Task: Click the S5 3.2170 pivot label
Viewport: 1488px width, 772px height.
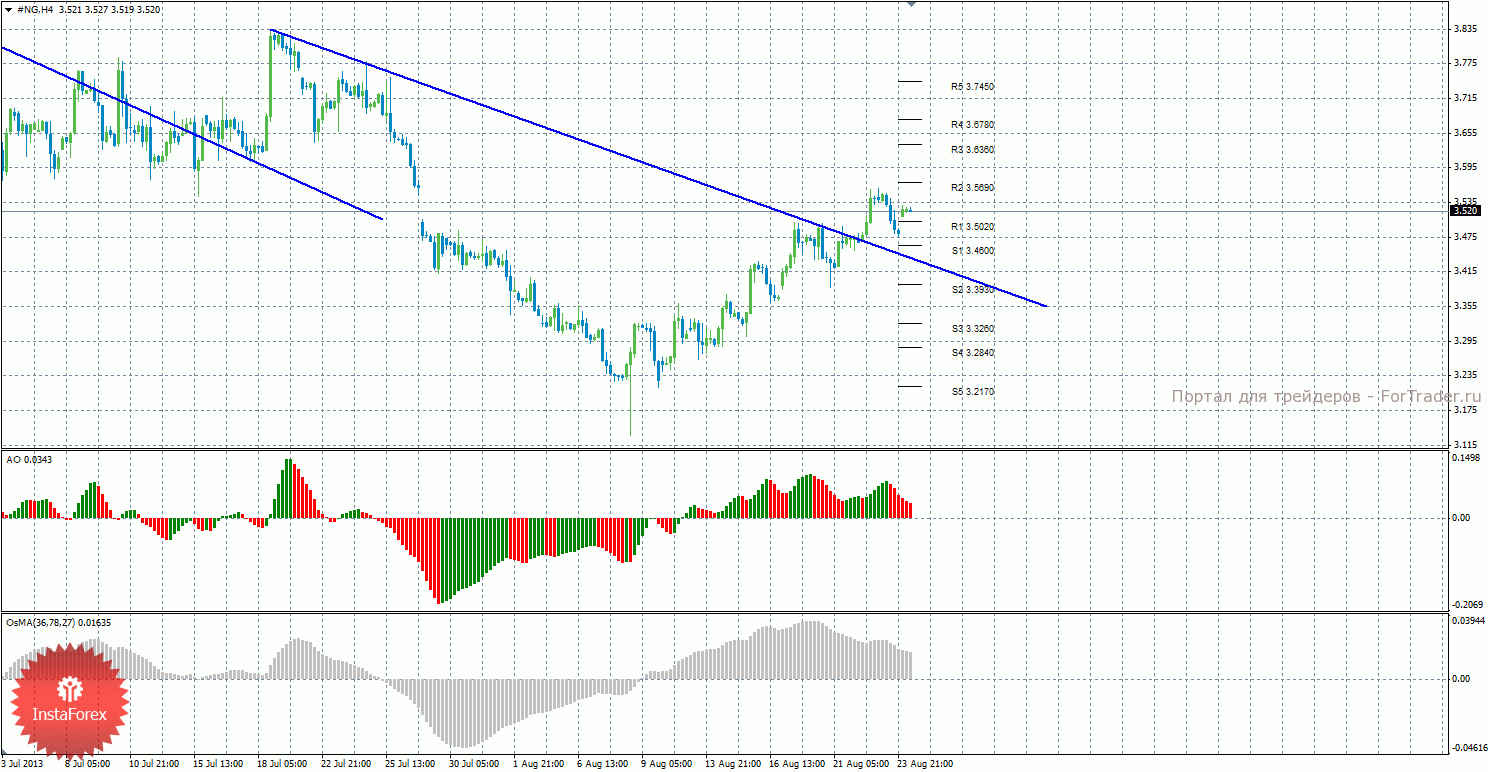Action: click(973, 392)
